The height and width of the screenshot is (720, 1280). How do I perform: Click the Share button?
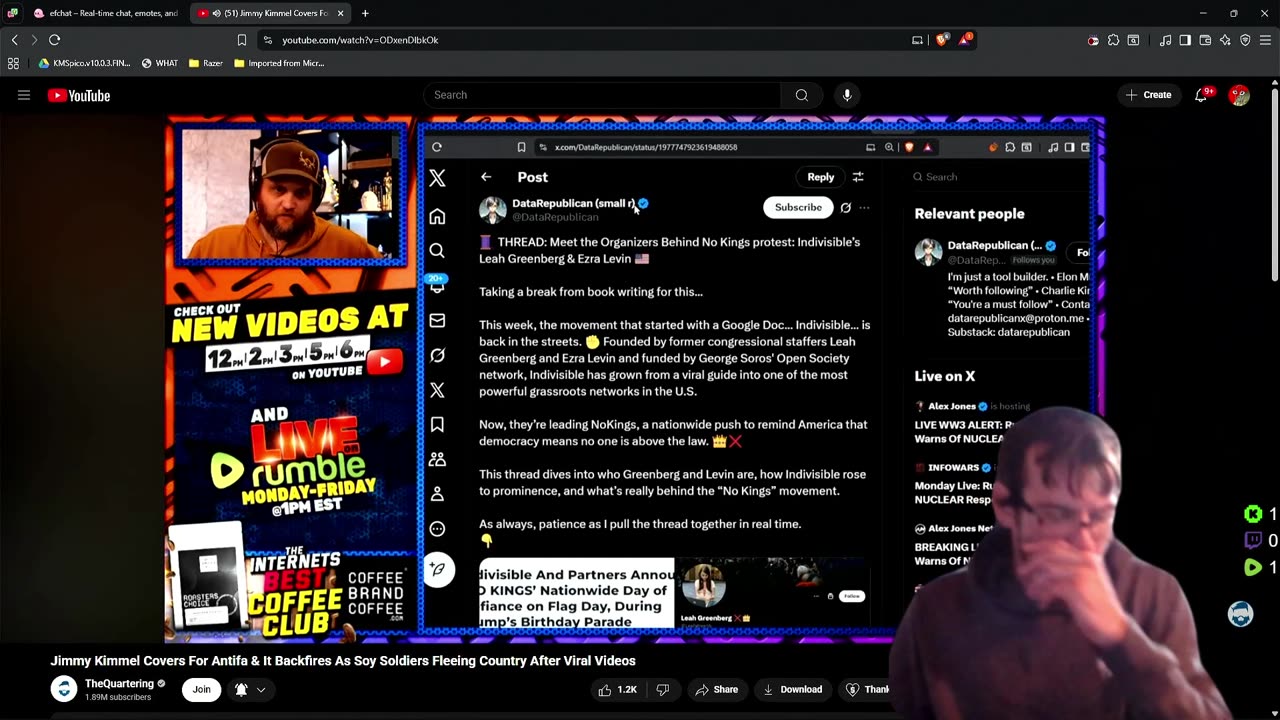pos(716,689)
